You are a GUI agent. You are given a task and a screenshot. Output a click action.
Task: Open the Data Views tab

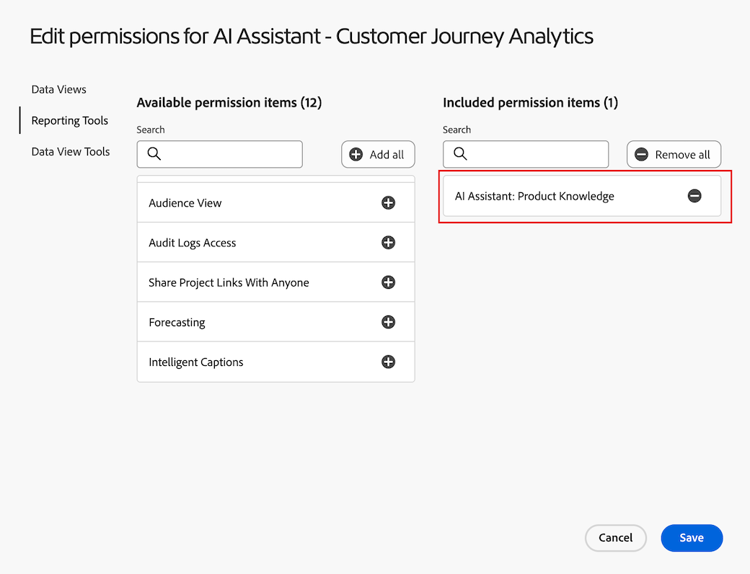[x=59, y=90]
